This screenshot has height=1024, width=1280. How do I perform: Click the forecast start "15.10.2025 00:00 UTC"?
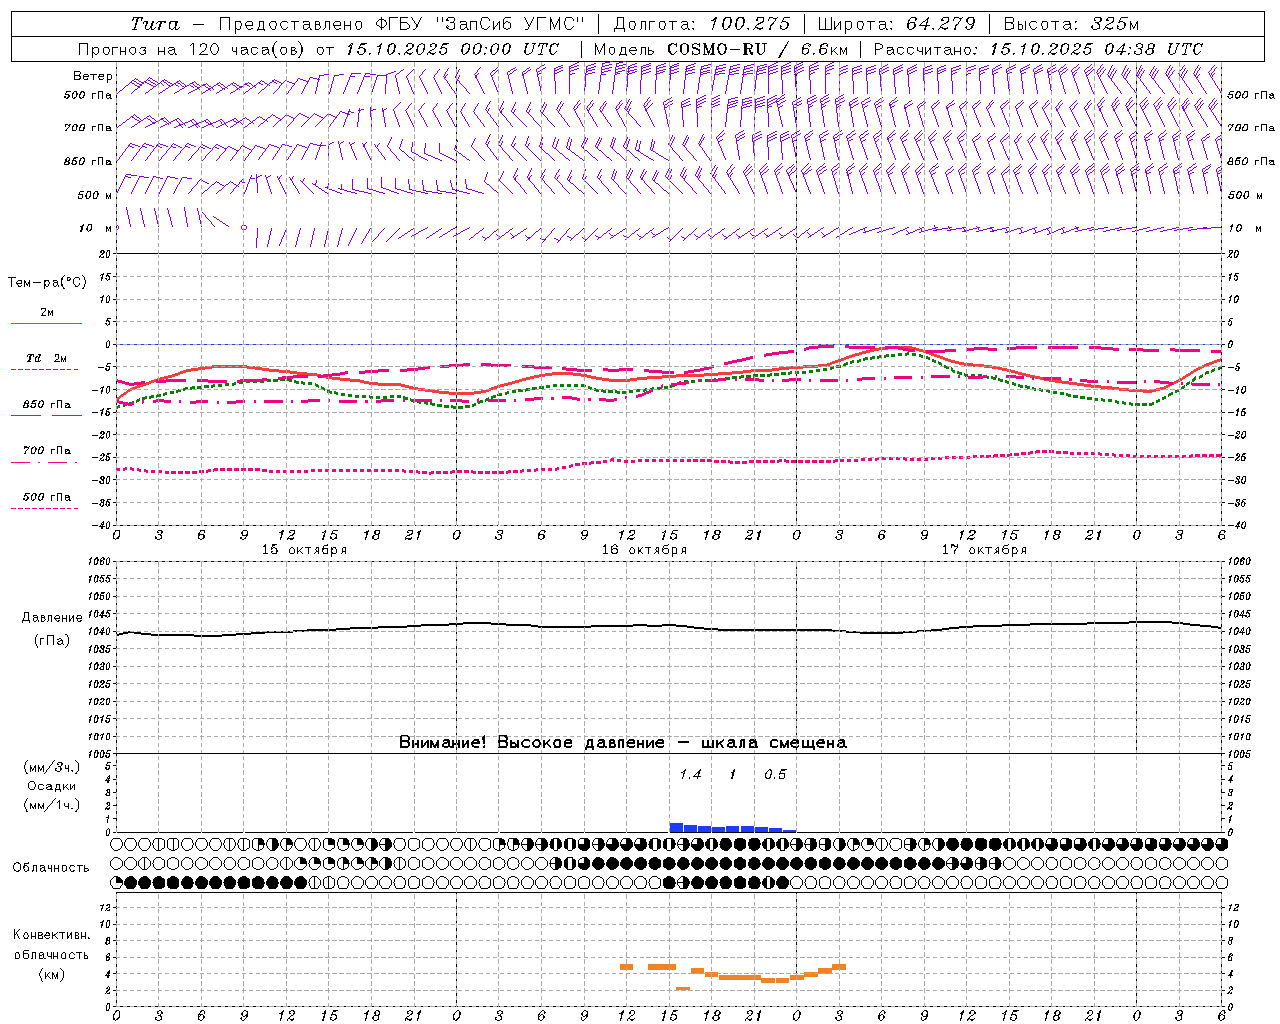[x=452, y=49]
